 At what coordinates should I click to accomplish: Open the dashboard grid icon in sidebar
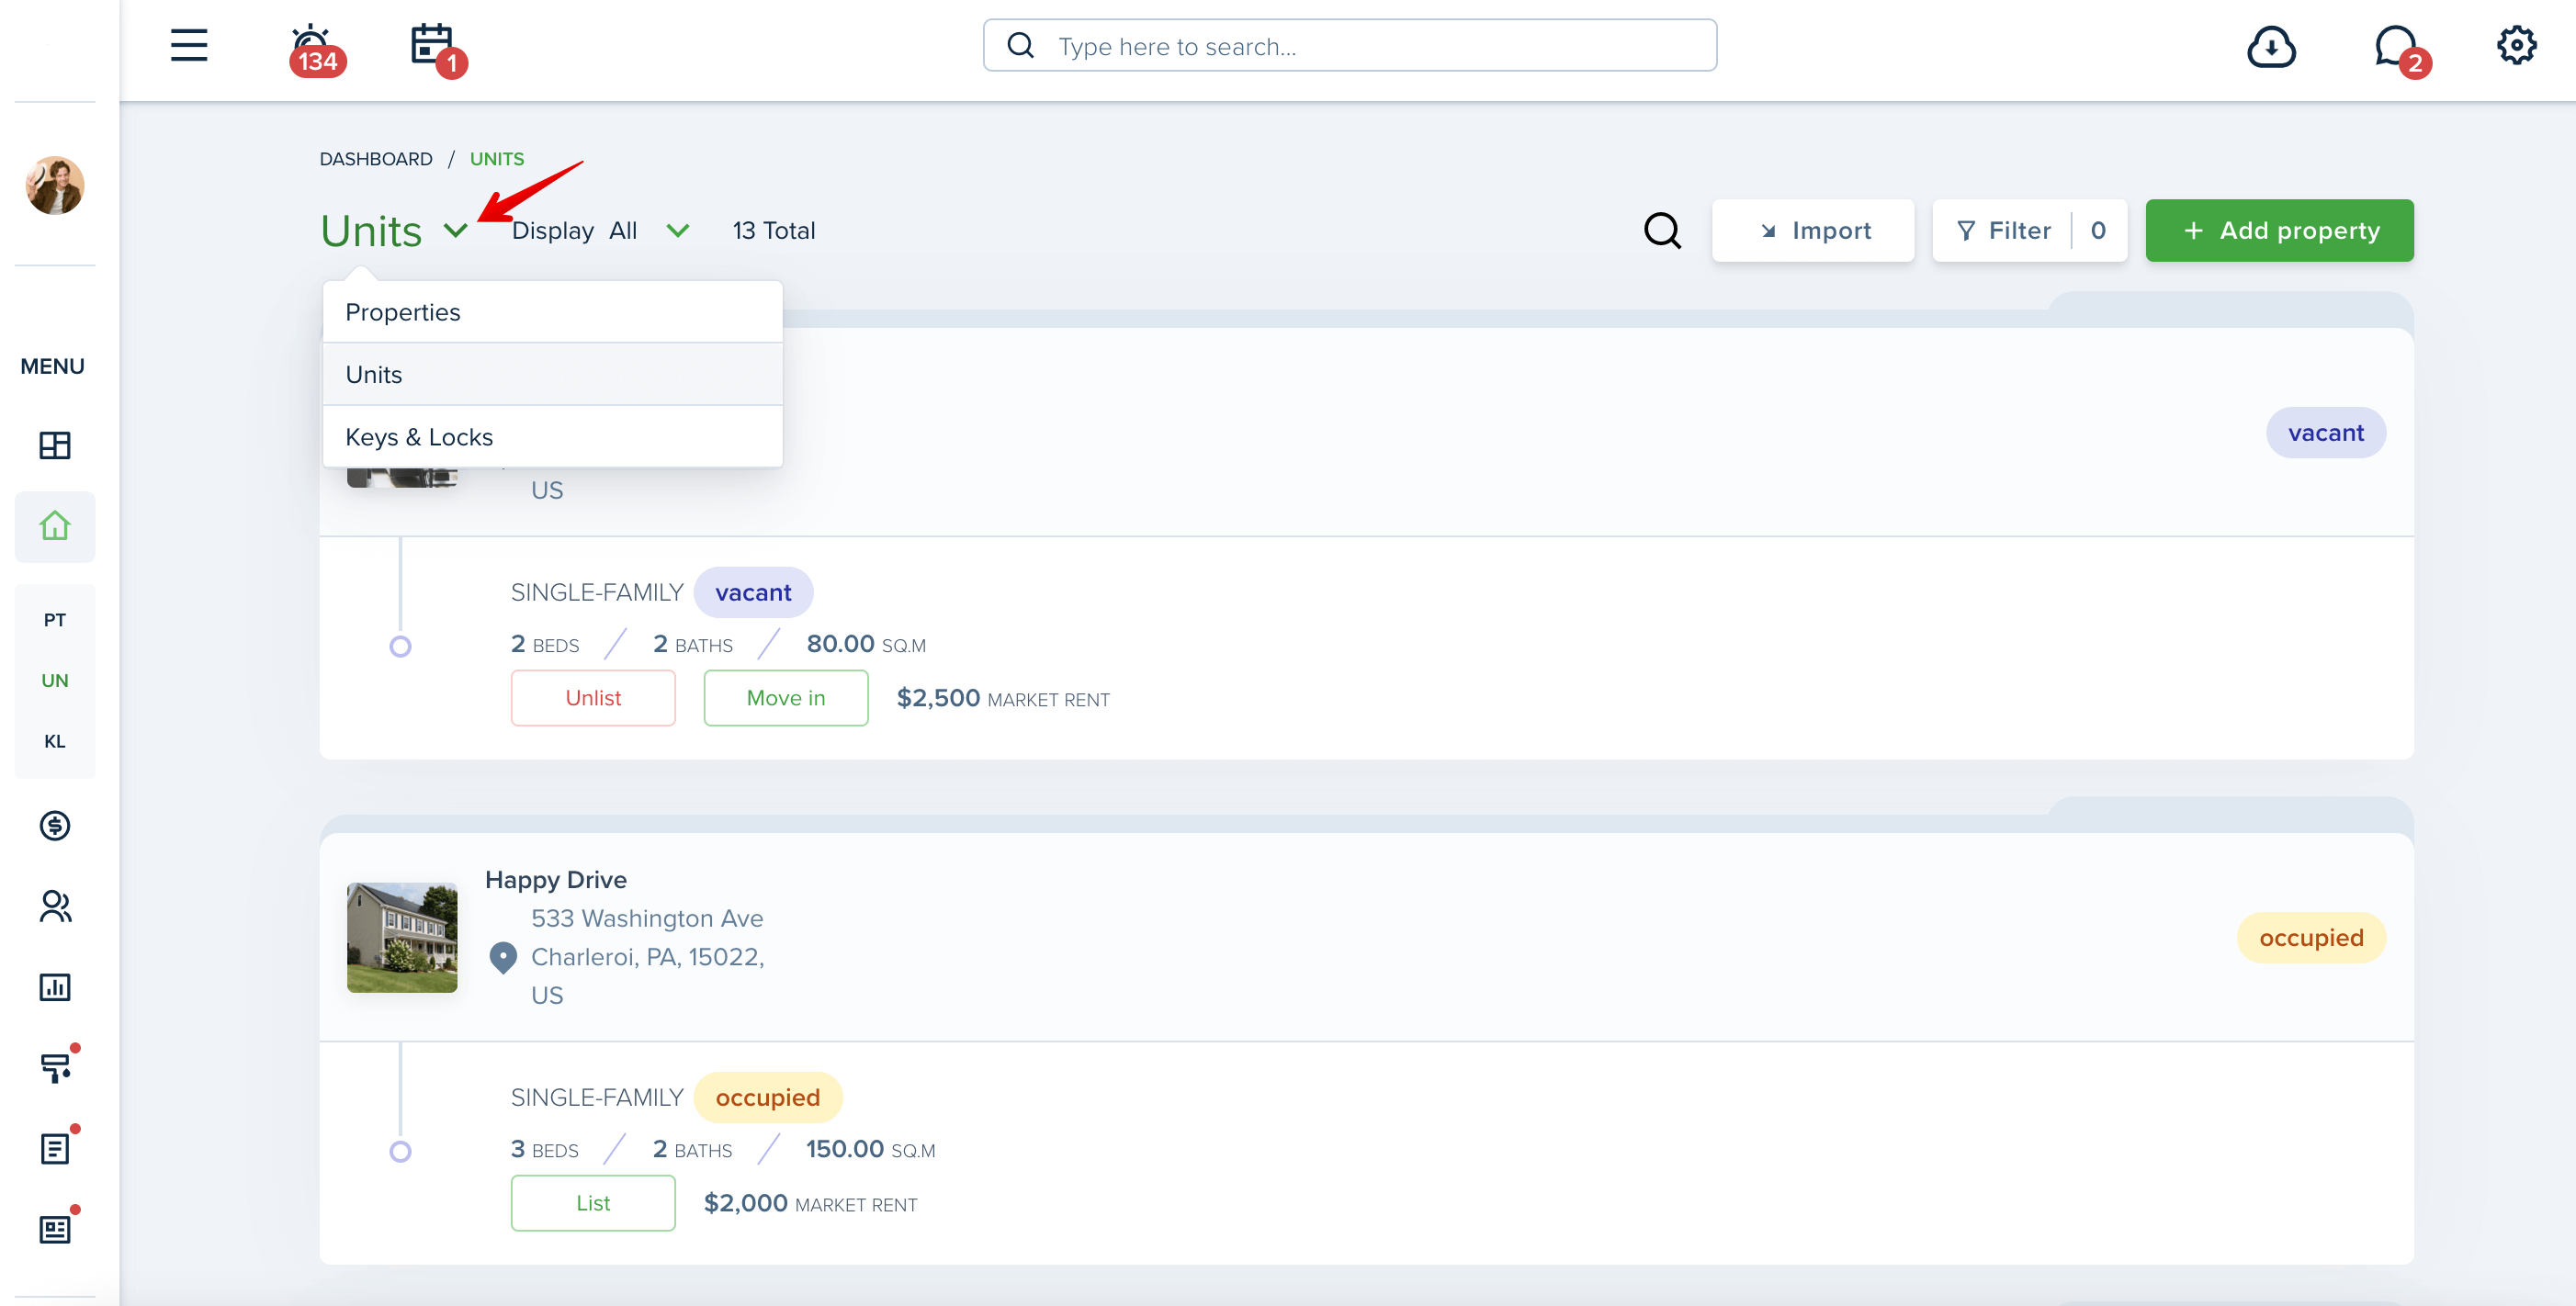tap(55, 445)
